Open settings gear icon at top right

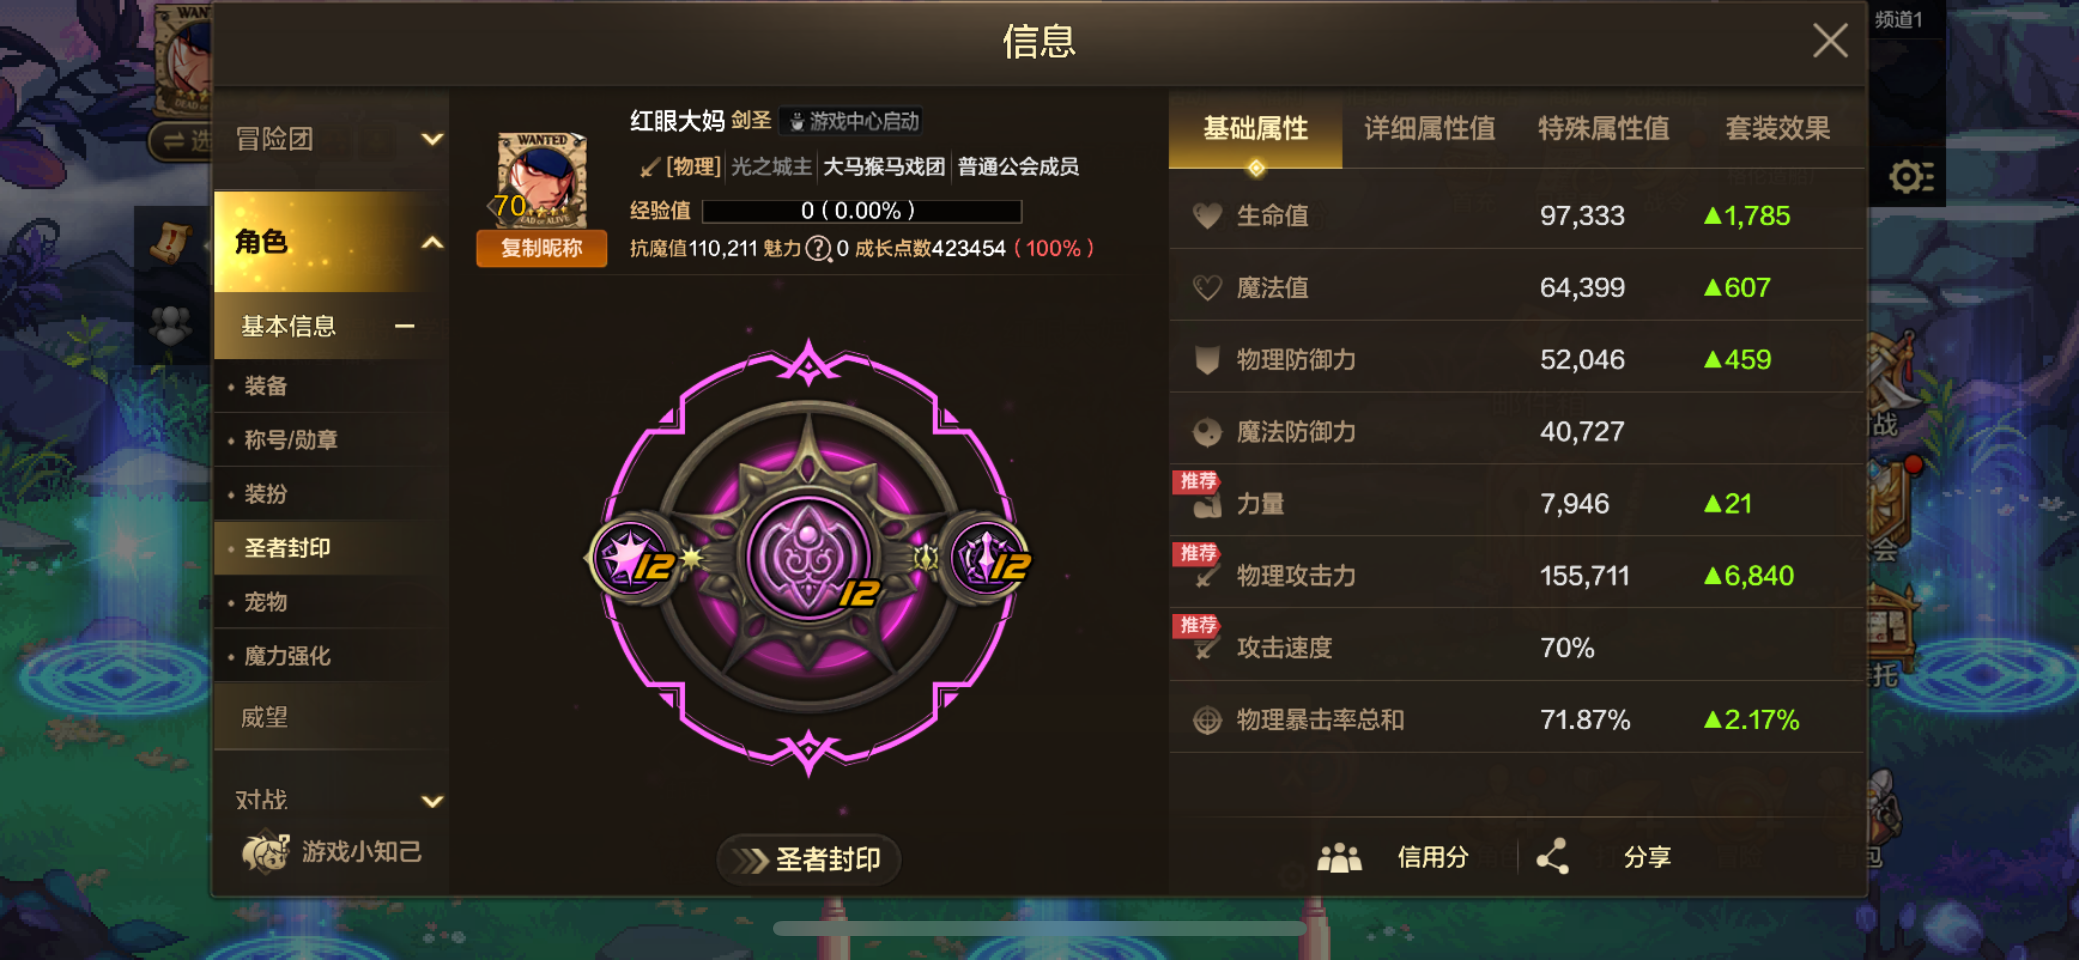coord(1910,177)
